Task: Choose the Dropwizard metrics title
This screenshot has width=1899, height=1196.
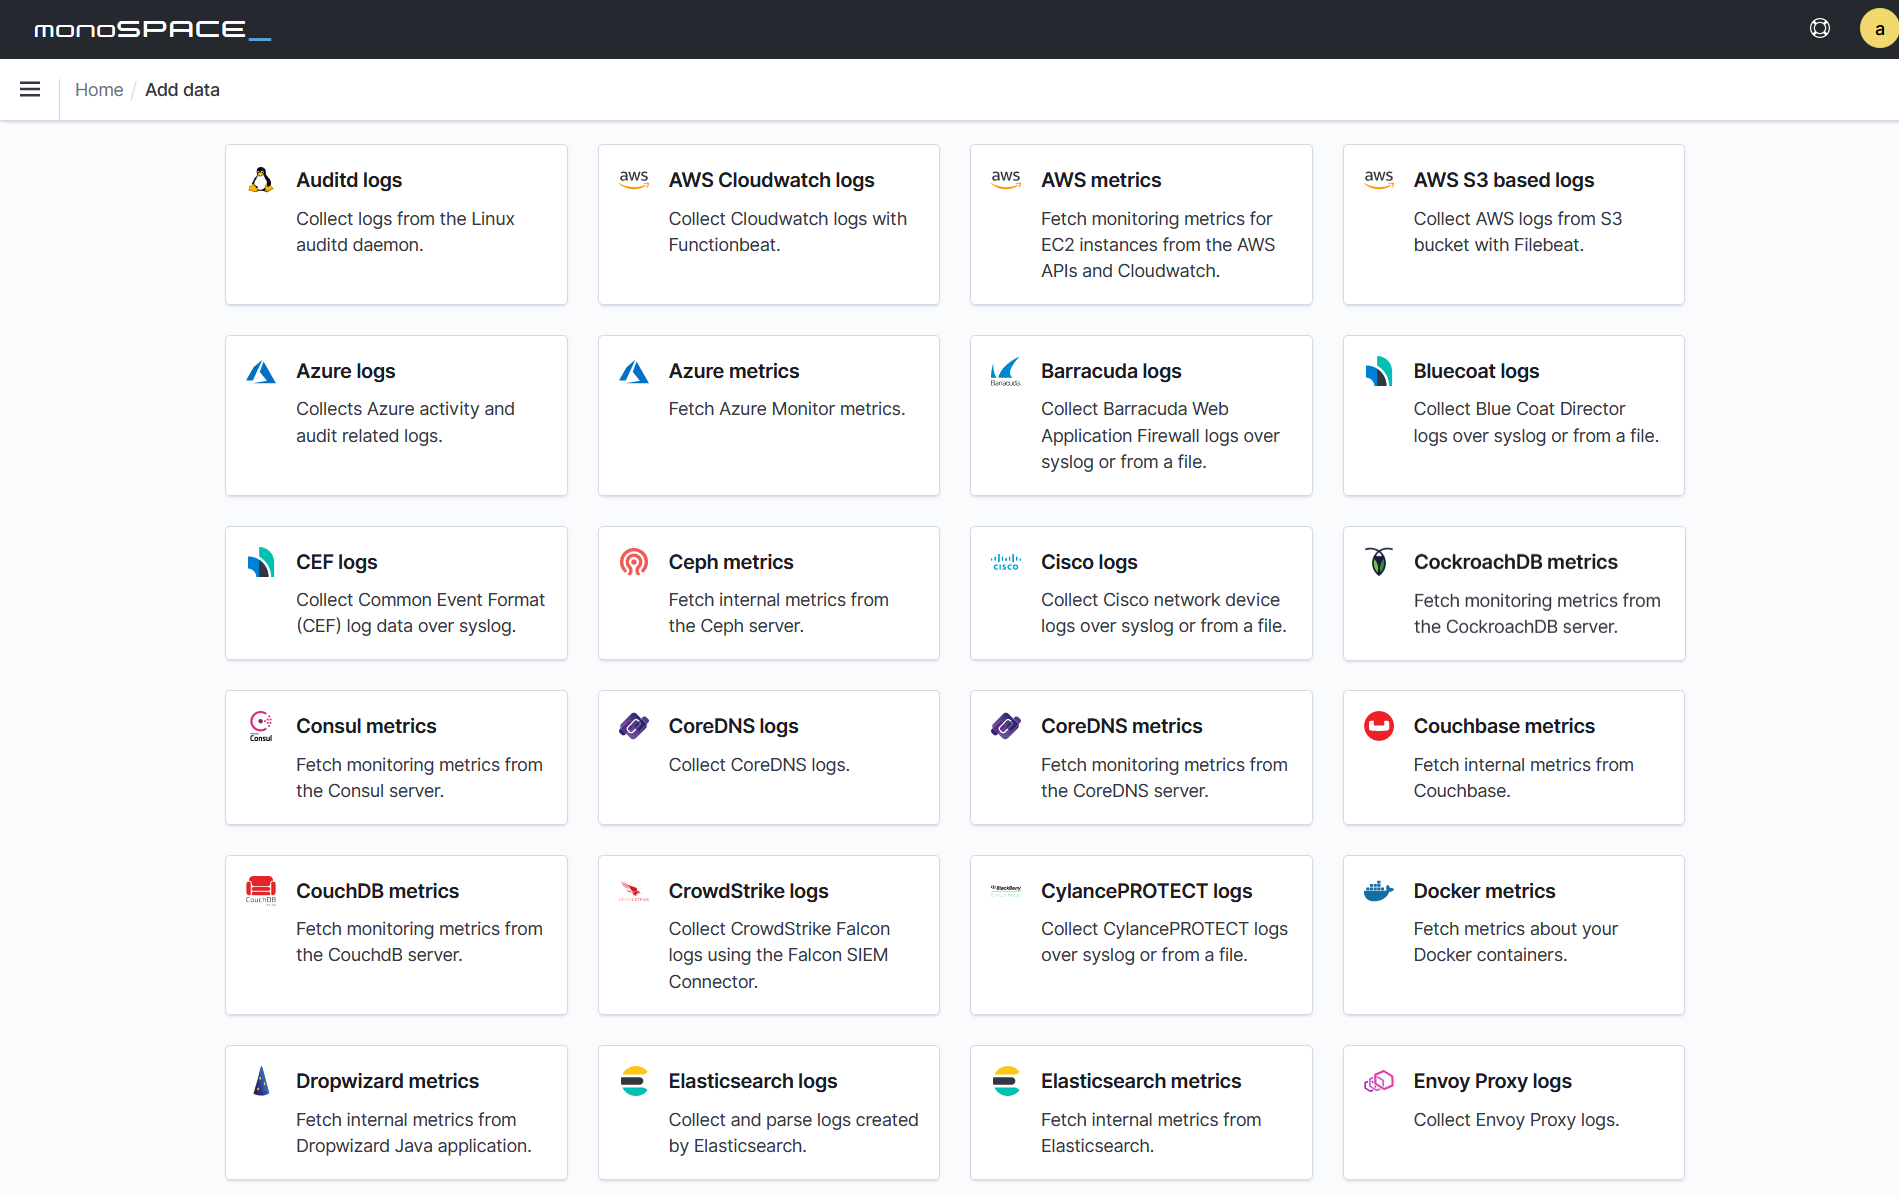Action: pyautogui.click(x=387, y=1081)
